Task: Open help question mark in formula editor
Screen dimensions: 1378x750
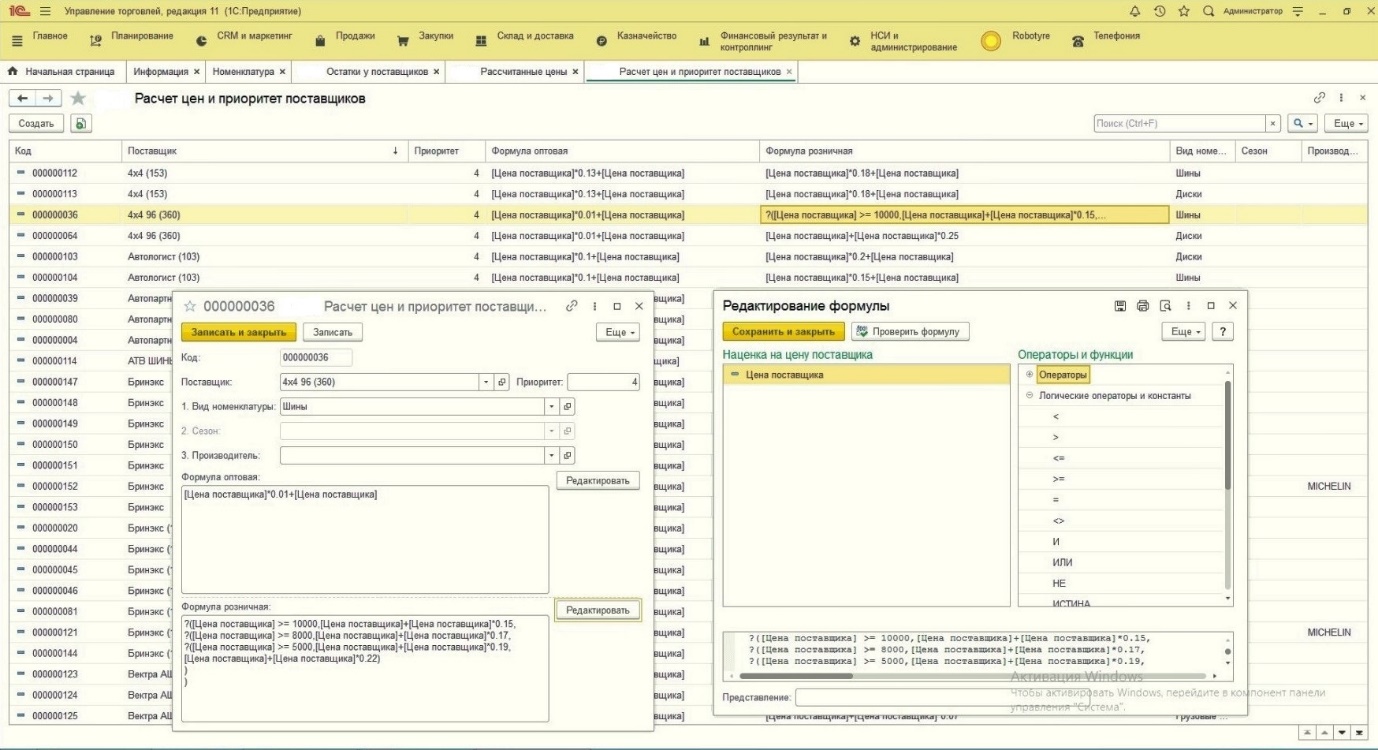Action: tap(1225, 331)
